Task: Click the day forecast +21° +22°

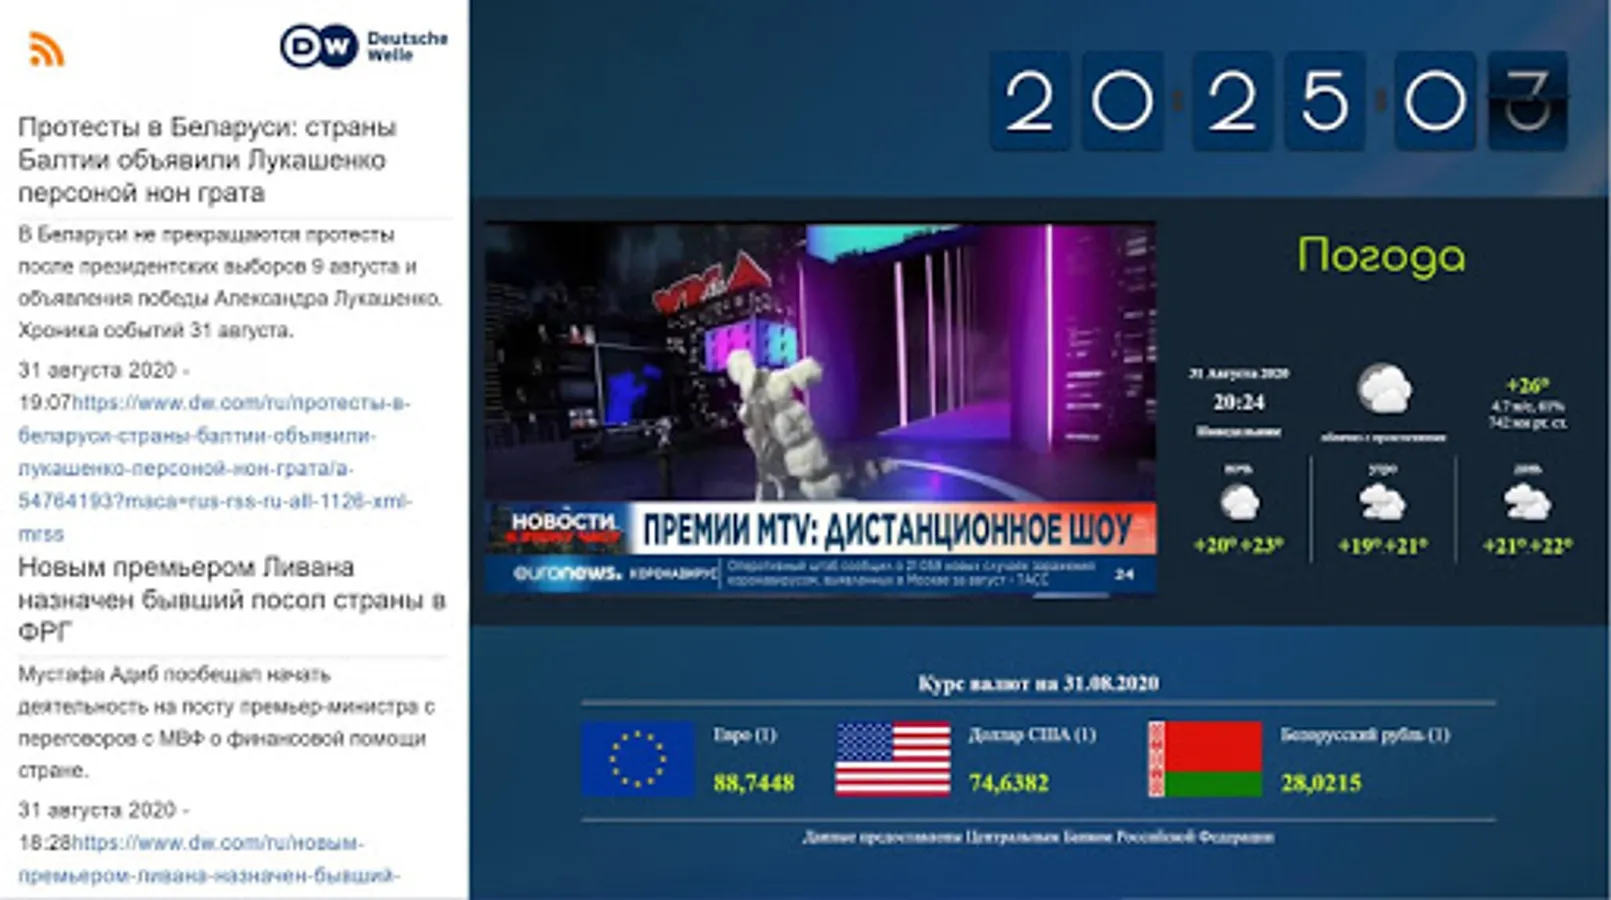Action: pos(1527,546)
